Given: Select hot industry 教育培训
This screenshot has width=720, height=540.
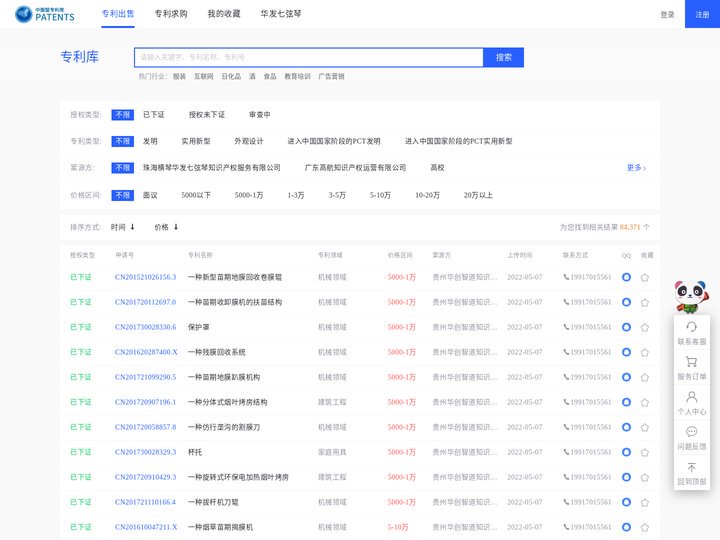Looking at the screenshot, I should click(x=297, y=76).
